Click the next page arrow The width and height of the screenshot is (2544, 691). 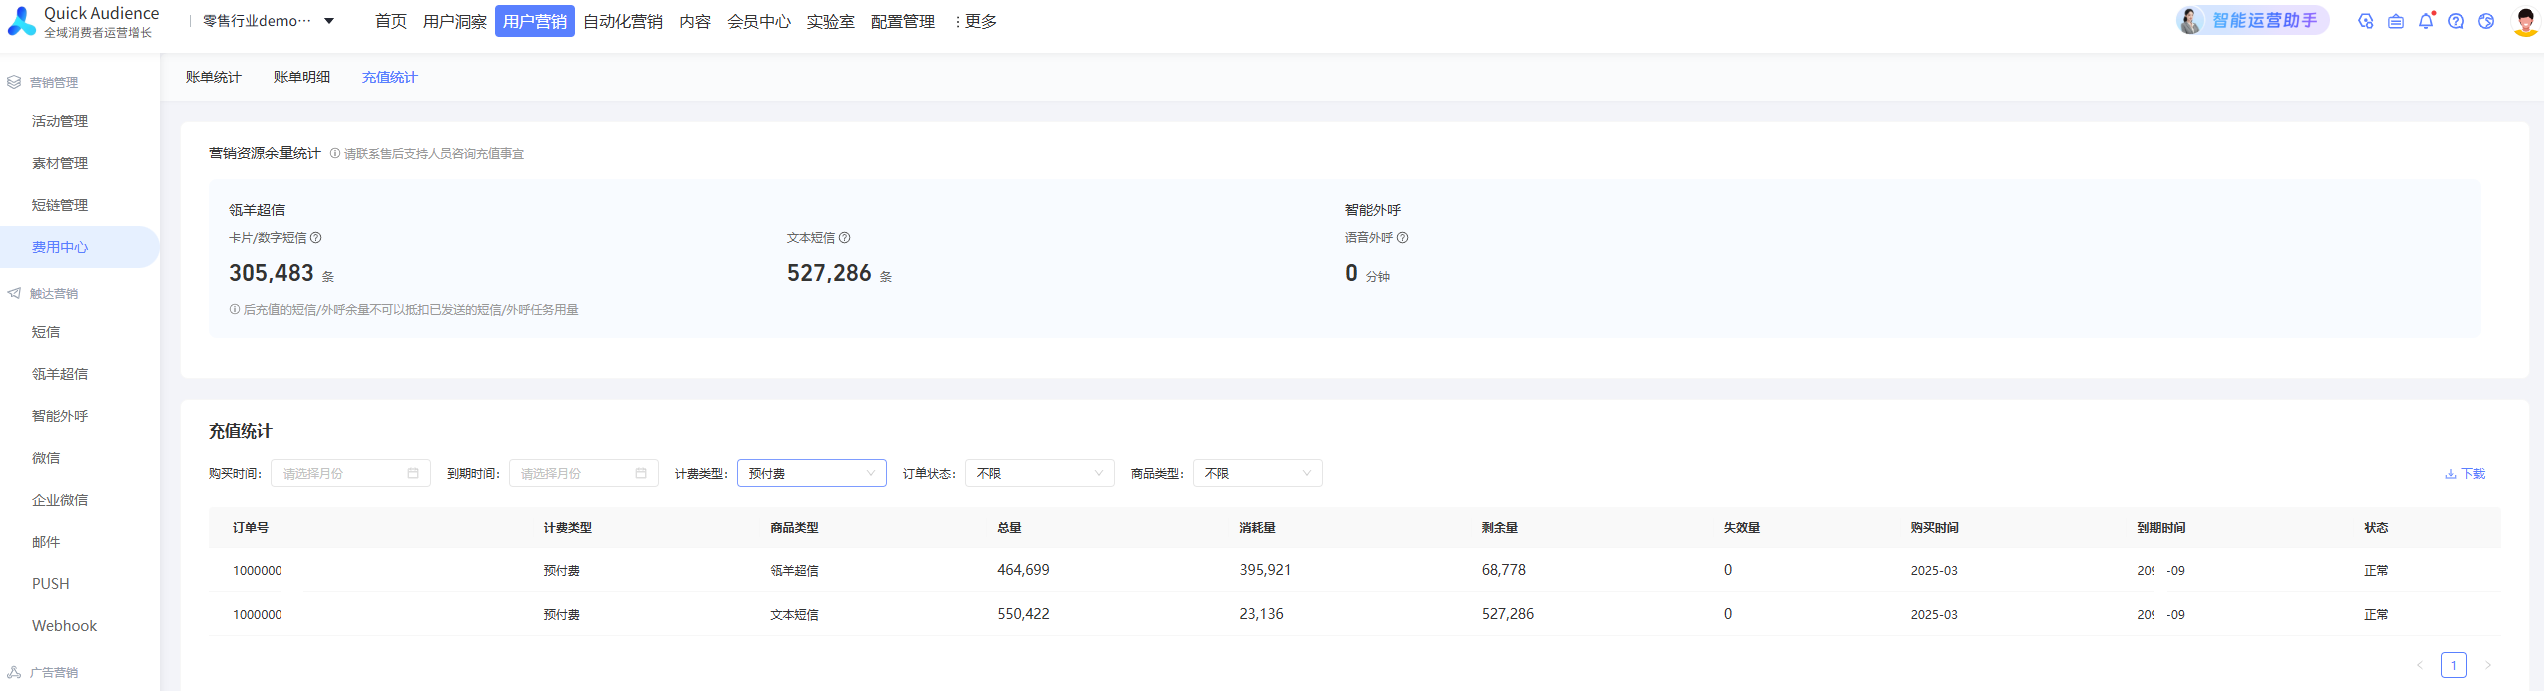pos(2488,665)
